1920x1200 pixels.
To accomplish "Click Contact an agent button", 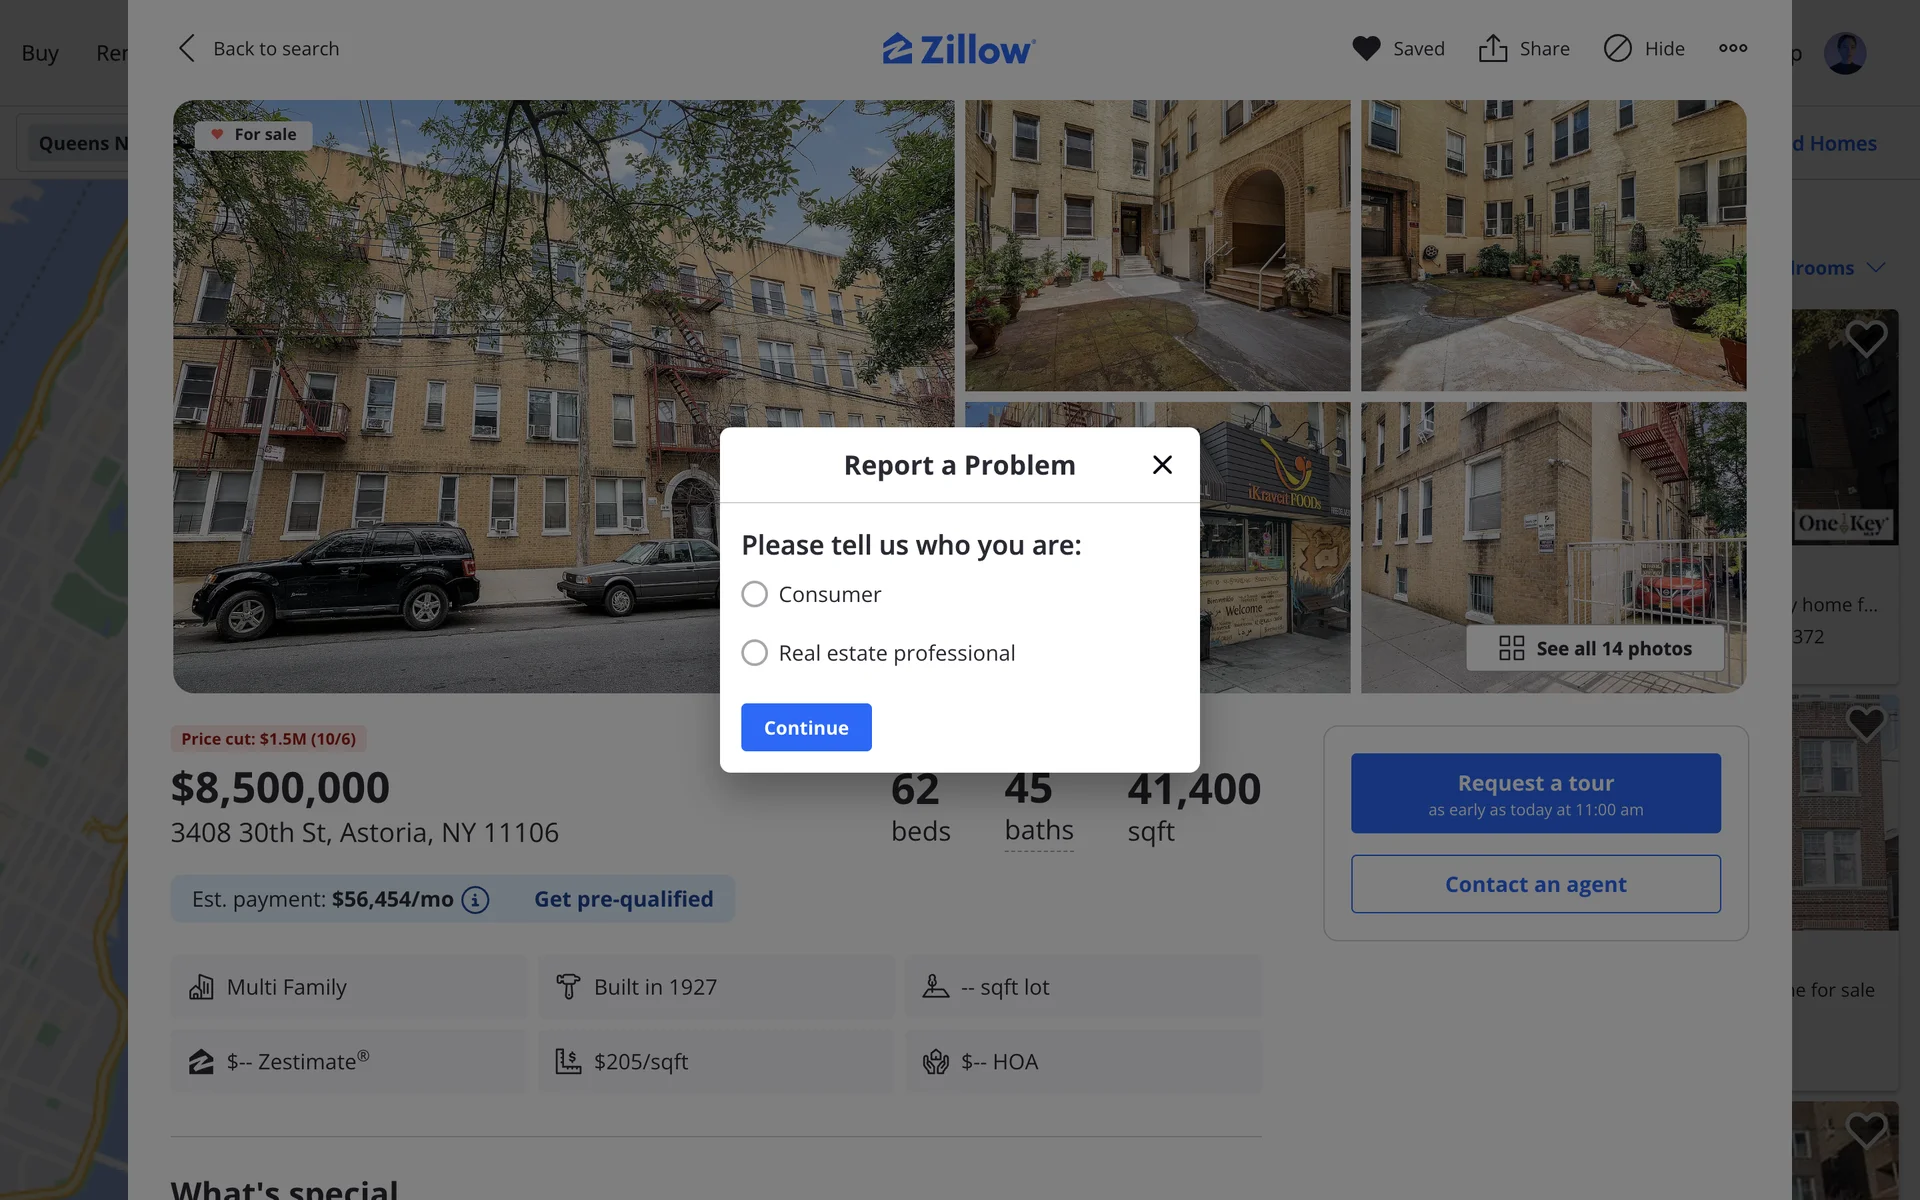I will [1536, 884].
